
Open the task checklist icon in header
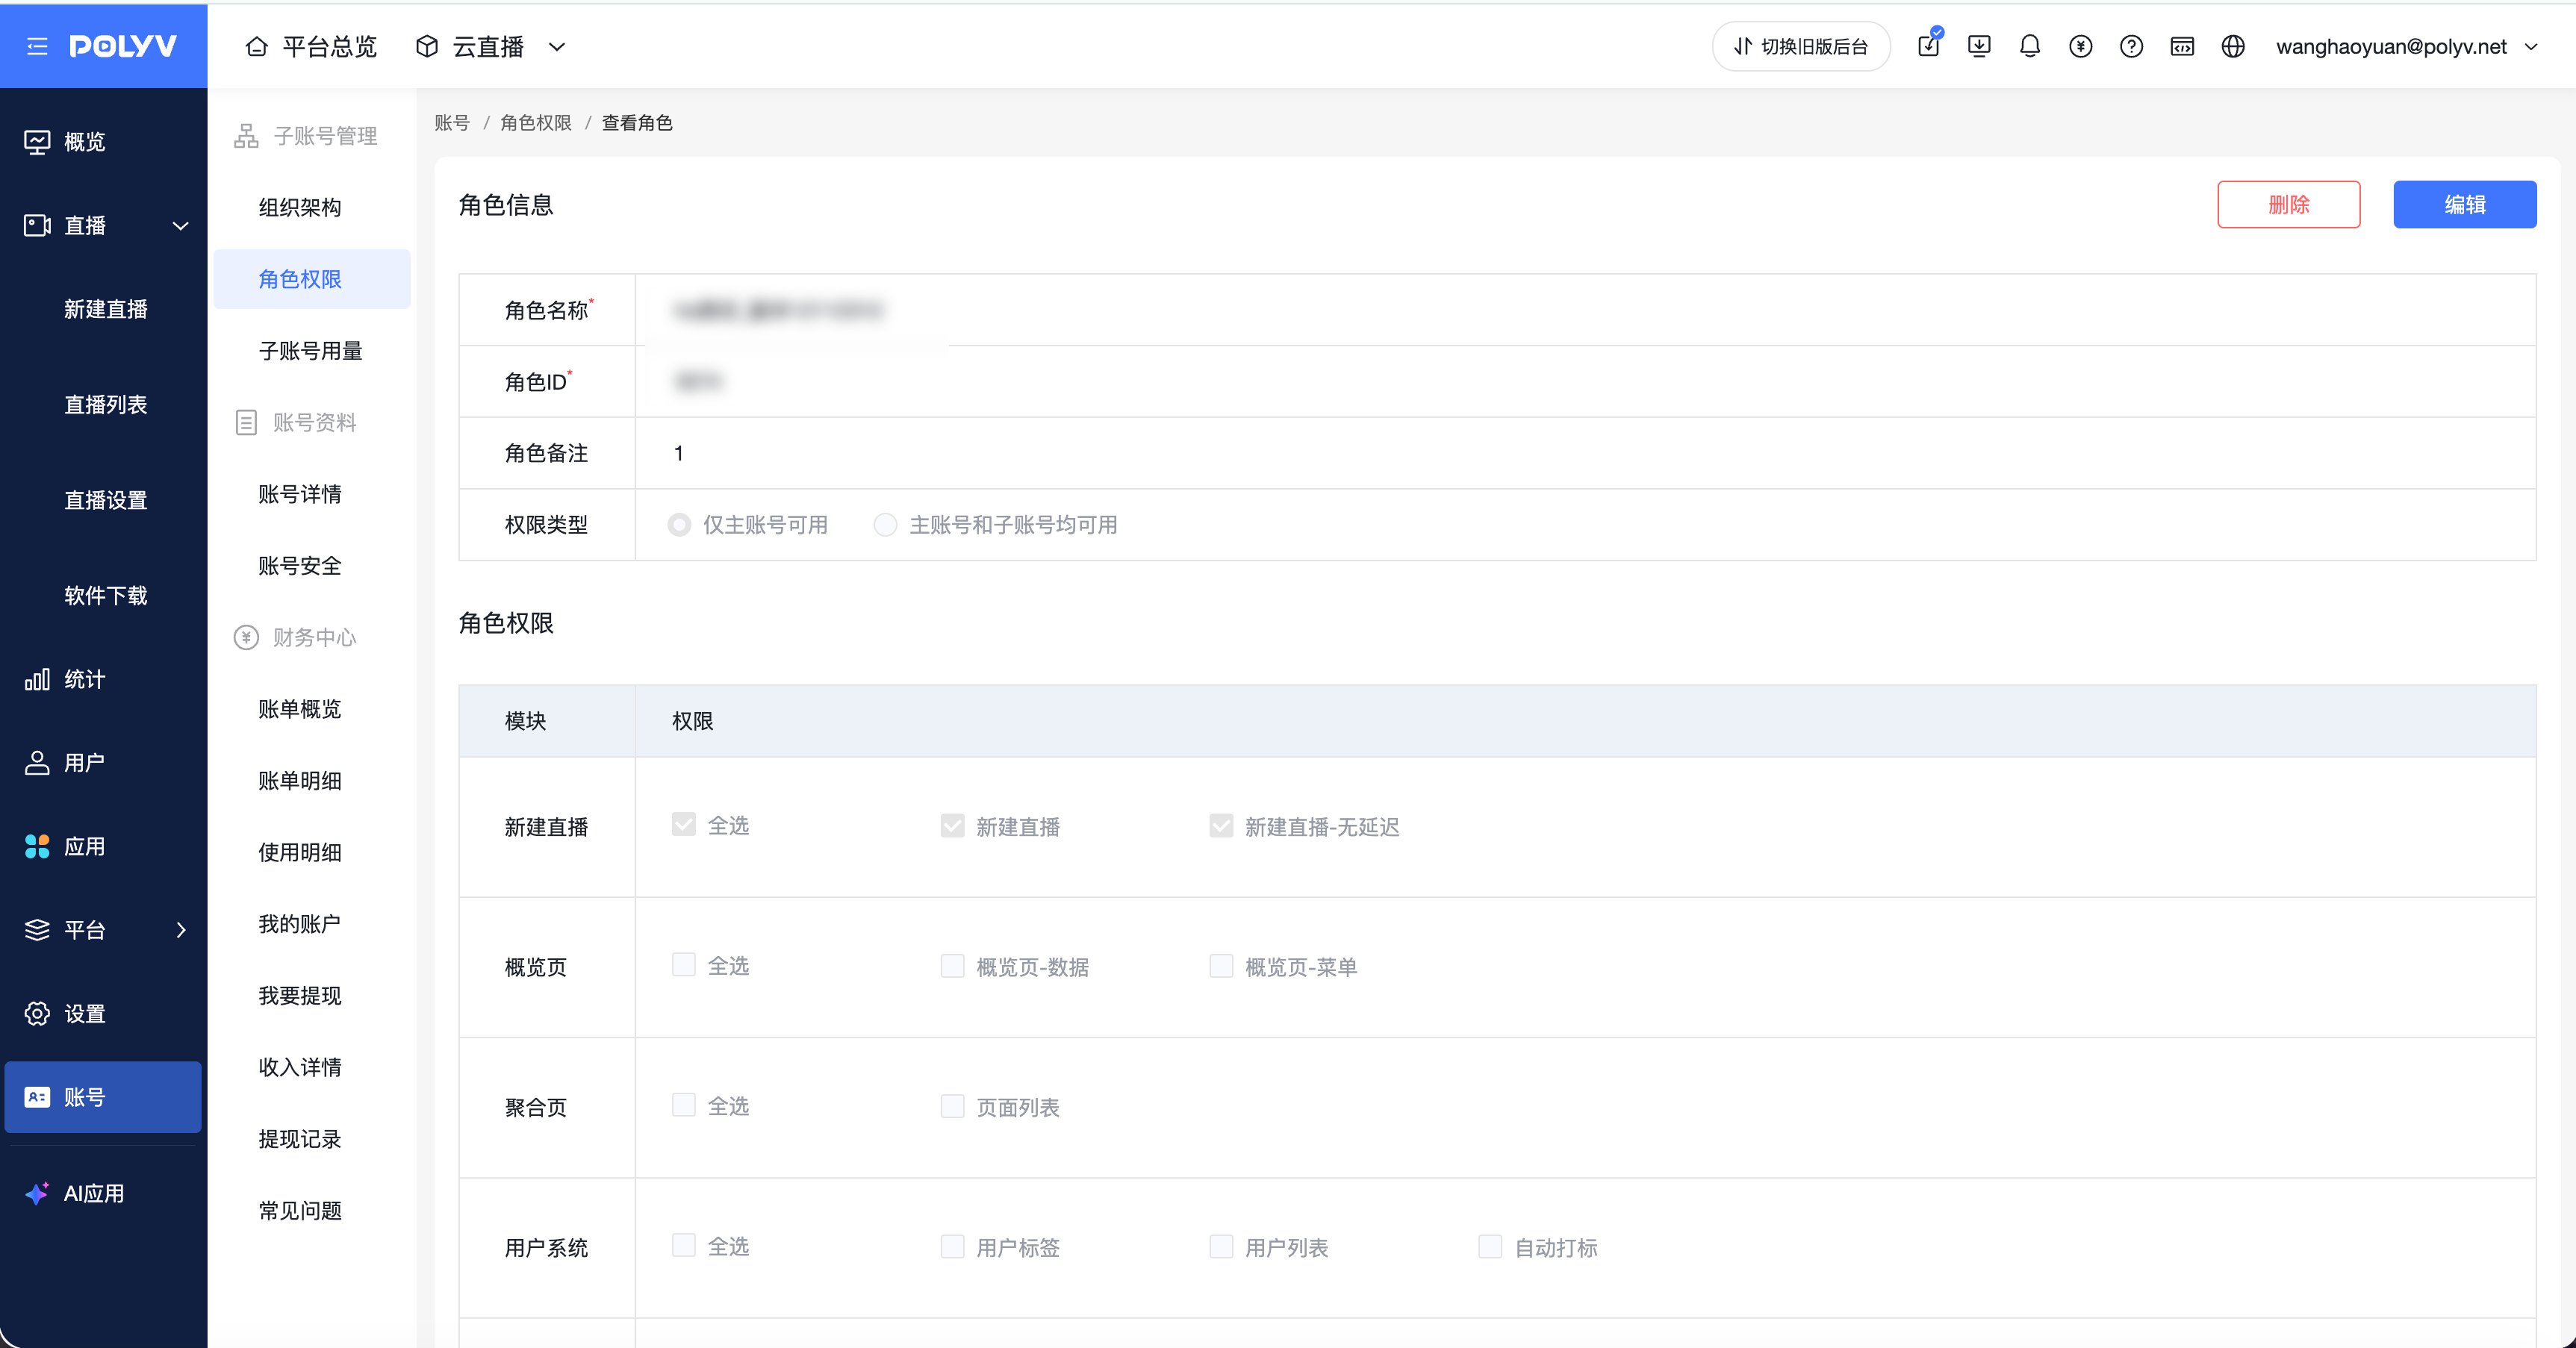pos(1929,46)
